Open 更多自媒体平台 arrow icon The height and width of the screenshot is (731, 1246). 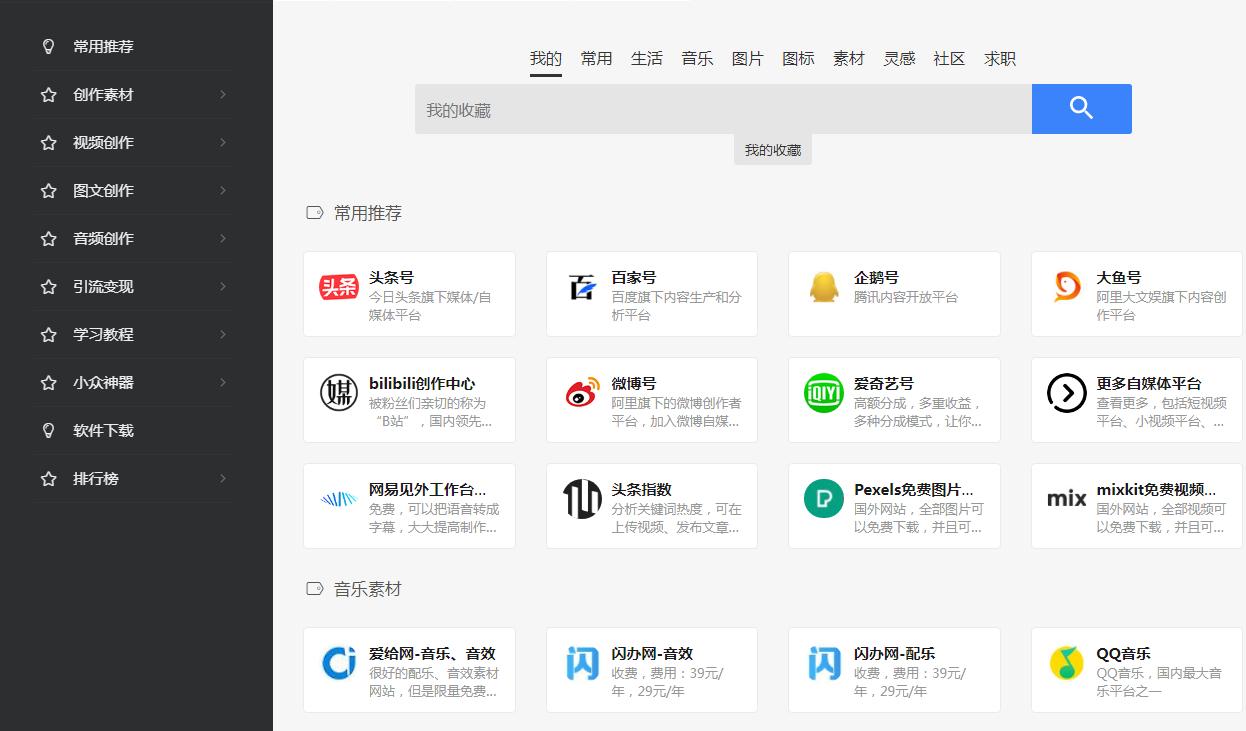pyautogui.click(x=1066, y=391)
